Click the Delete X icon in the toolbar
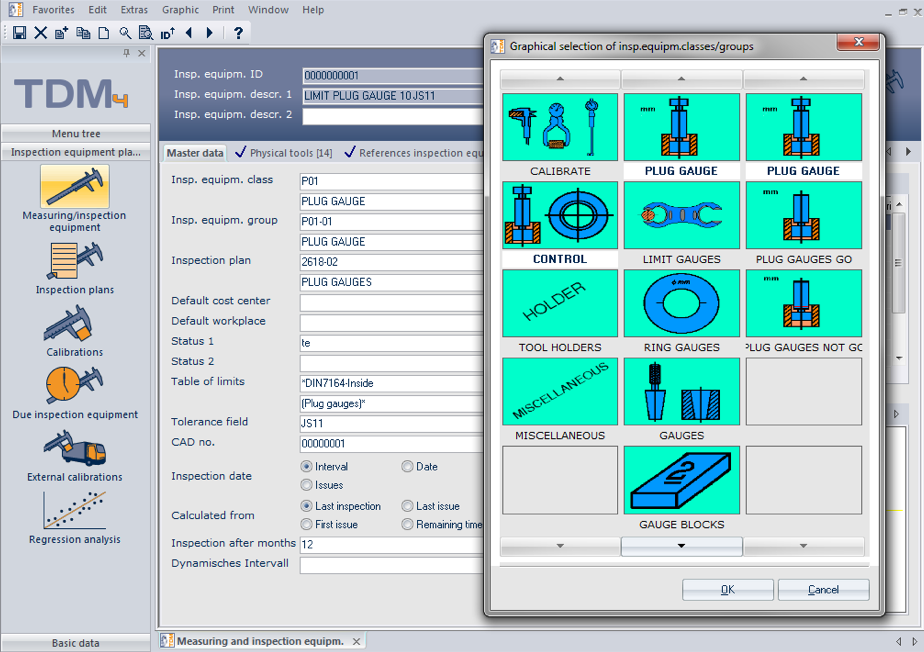The width and height of the screenshot is (924, 652). (40, 32)
